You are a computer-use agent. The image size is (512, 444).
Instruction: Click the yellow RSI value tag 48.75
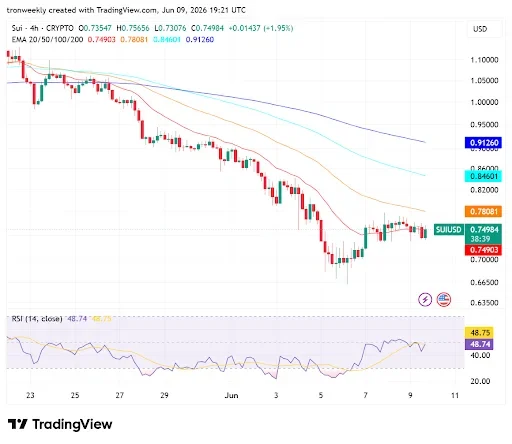click(479, 333)
